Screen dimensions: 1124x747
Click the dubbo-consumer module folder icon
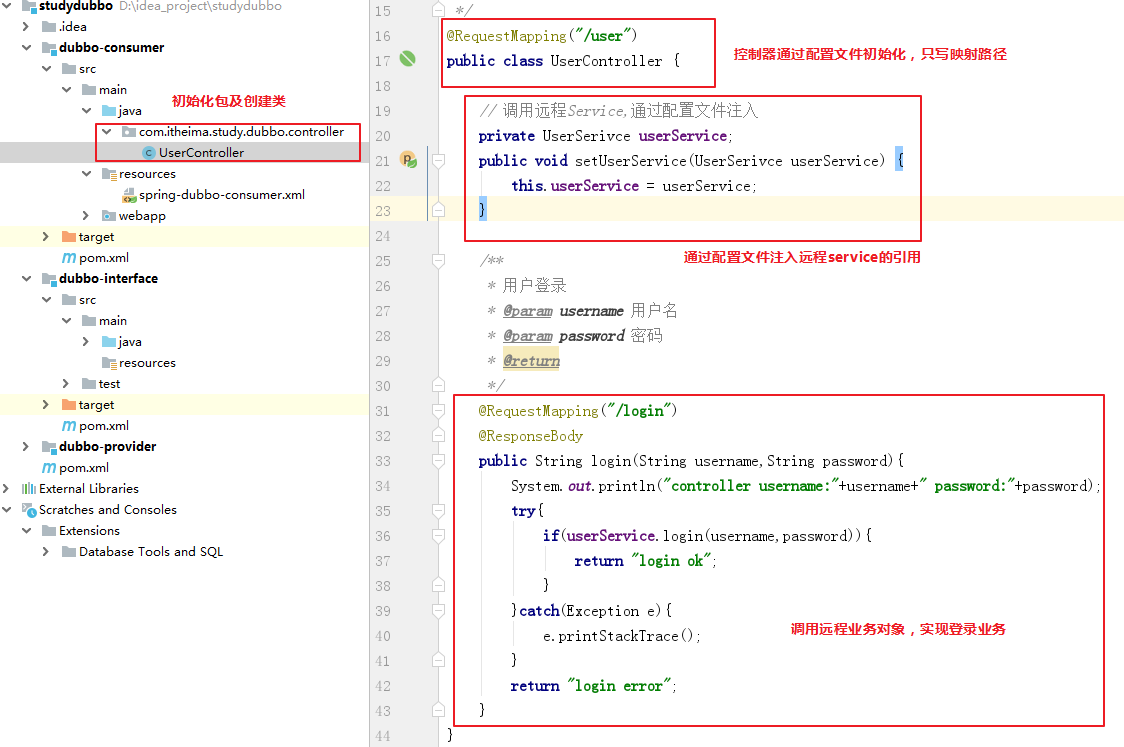[x=49, y=48]
